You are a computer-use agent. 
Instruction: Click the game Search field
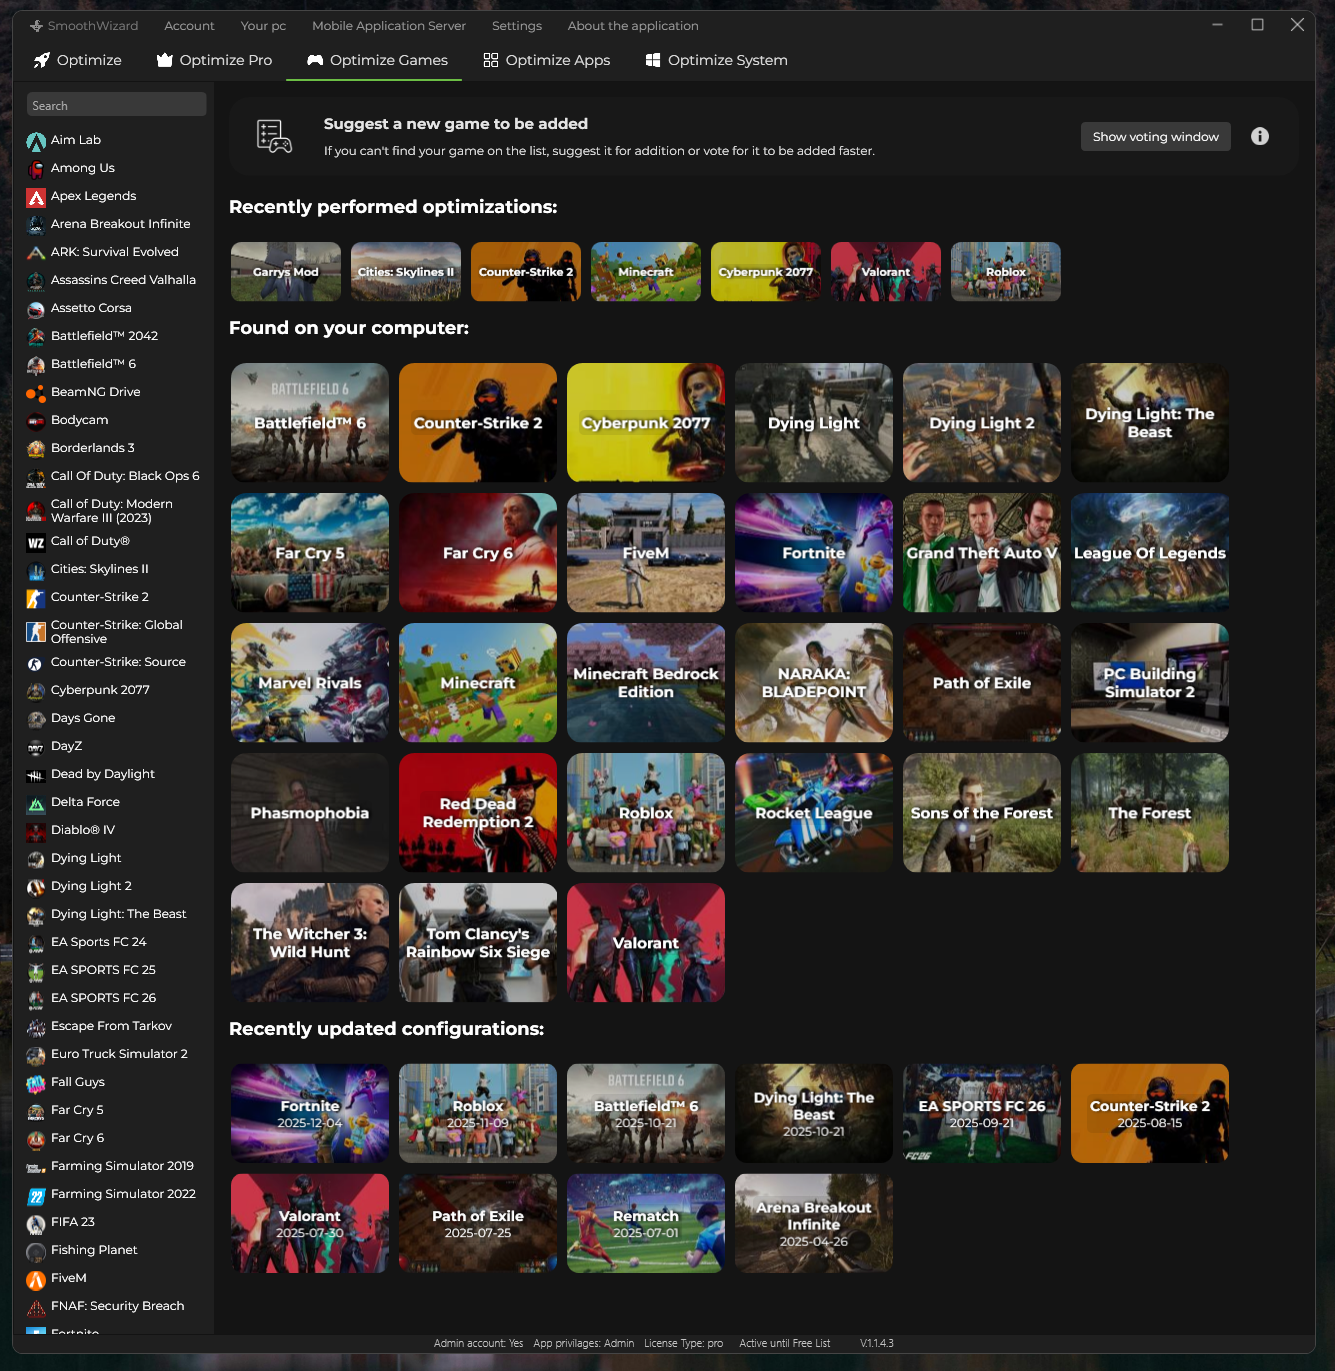(x=116, y=105)
